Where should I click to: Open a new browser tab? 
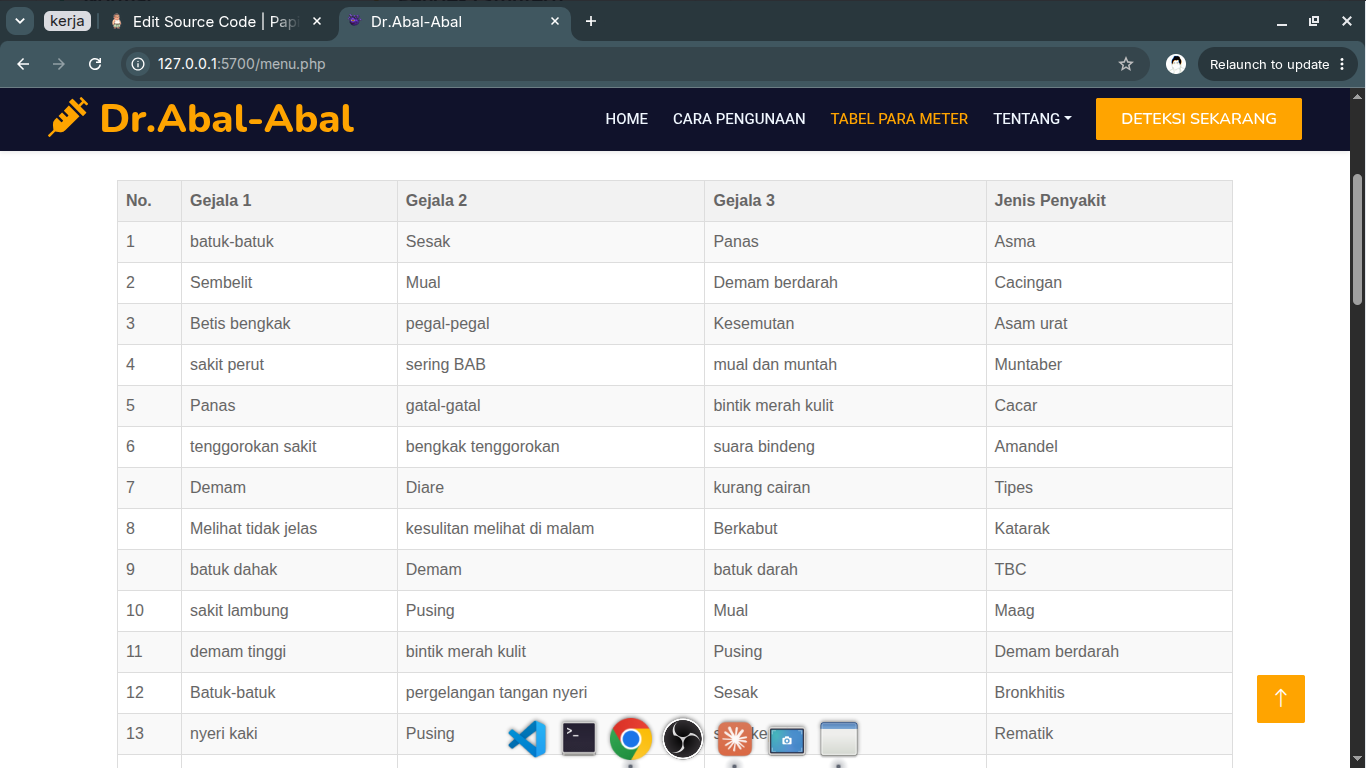pos(591,21)
